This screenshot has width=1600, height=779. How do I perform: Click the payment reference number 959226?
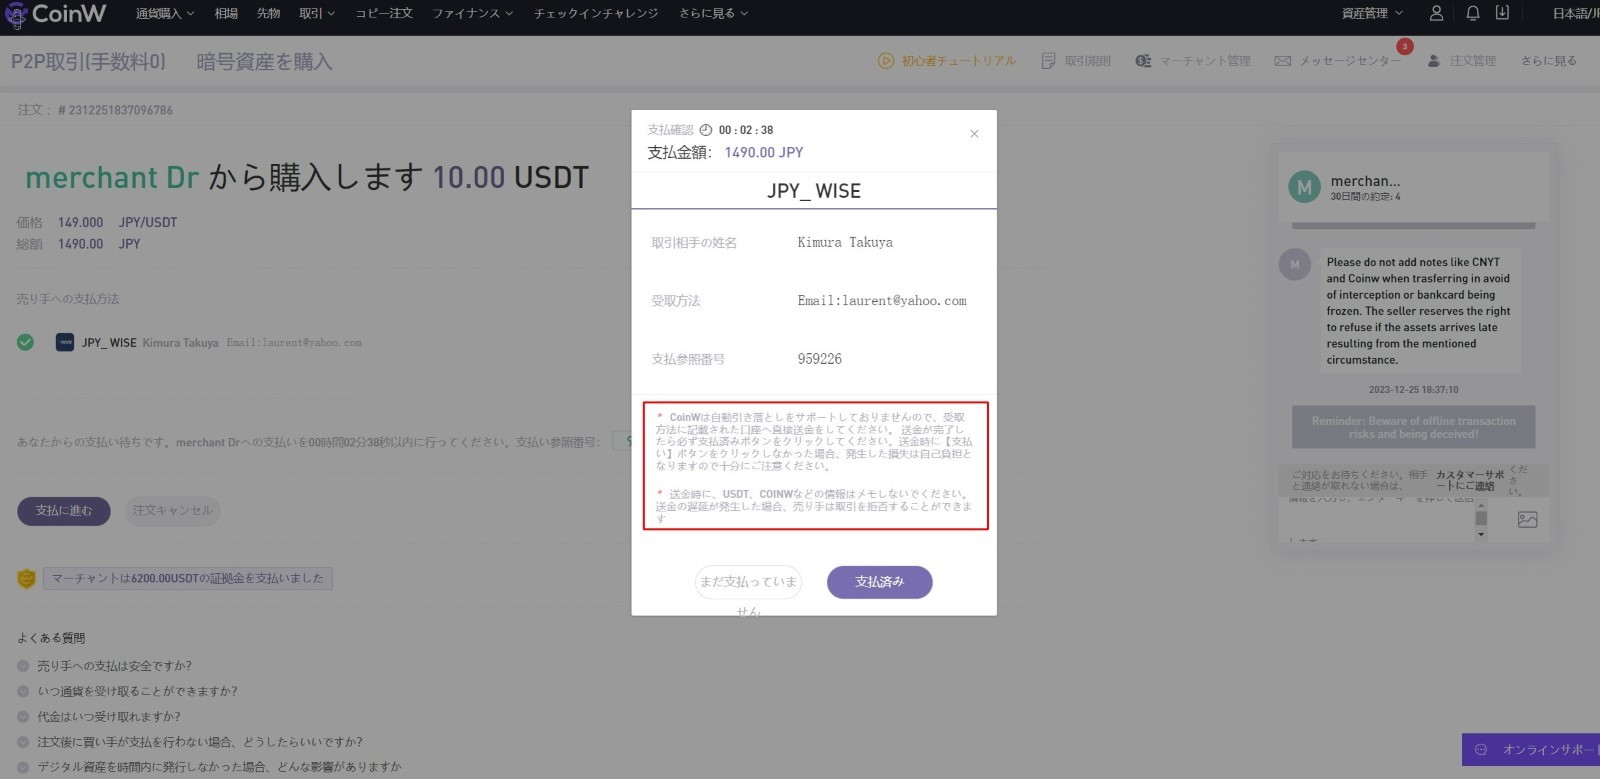820,359
